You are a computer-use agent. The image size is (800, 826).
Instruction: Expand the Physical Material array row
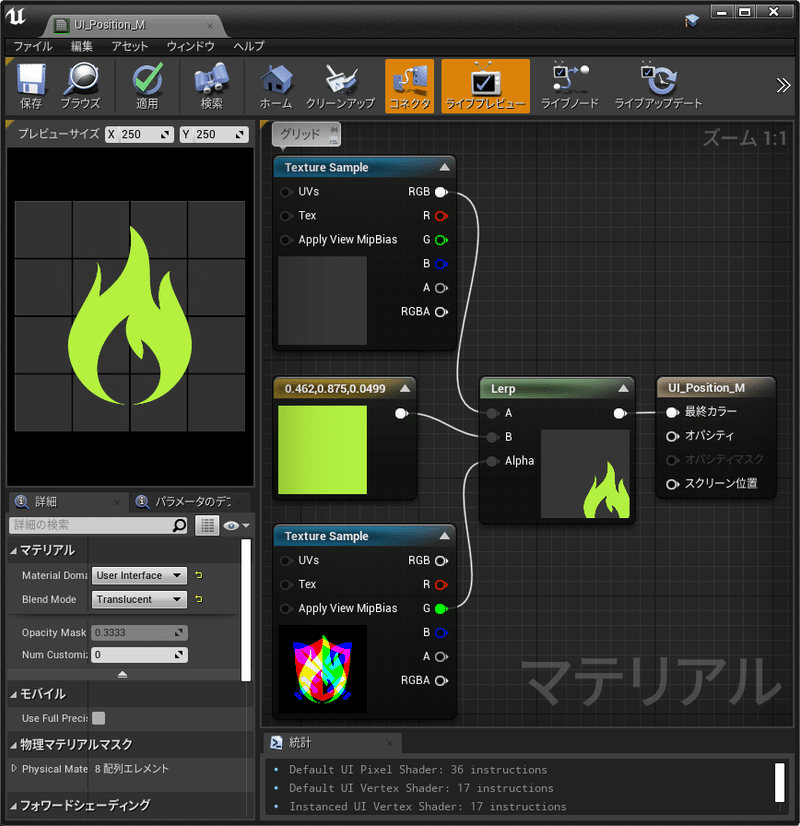[x=14, y=769]
